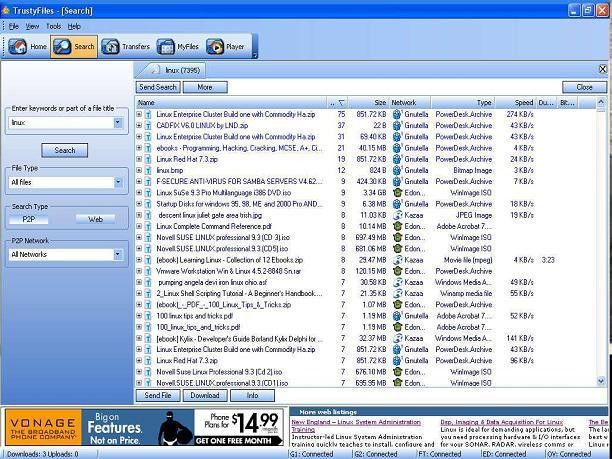The width and height of the screenshot is (612, 459).
Task: Open the Home toolbar section
Action: pyautogui.click(x=27, y=46)
